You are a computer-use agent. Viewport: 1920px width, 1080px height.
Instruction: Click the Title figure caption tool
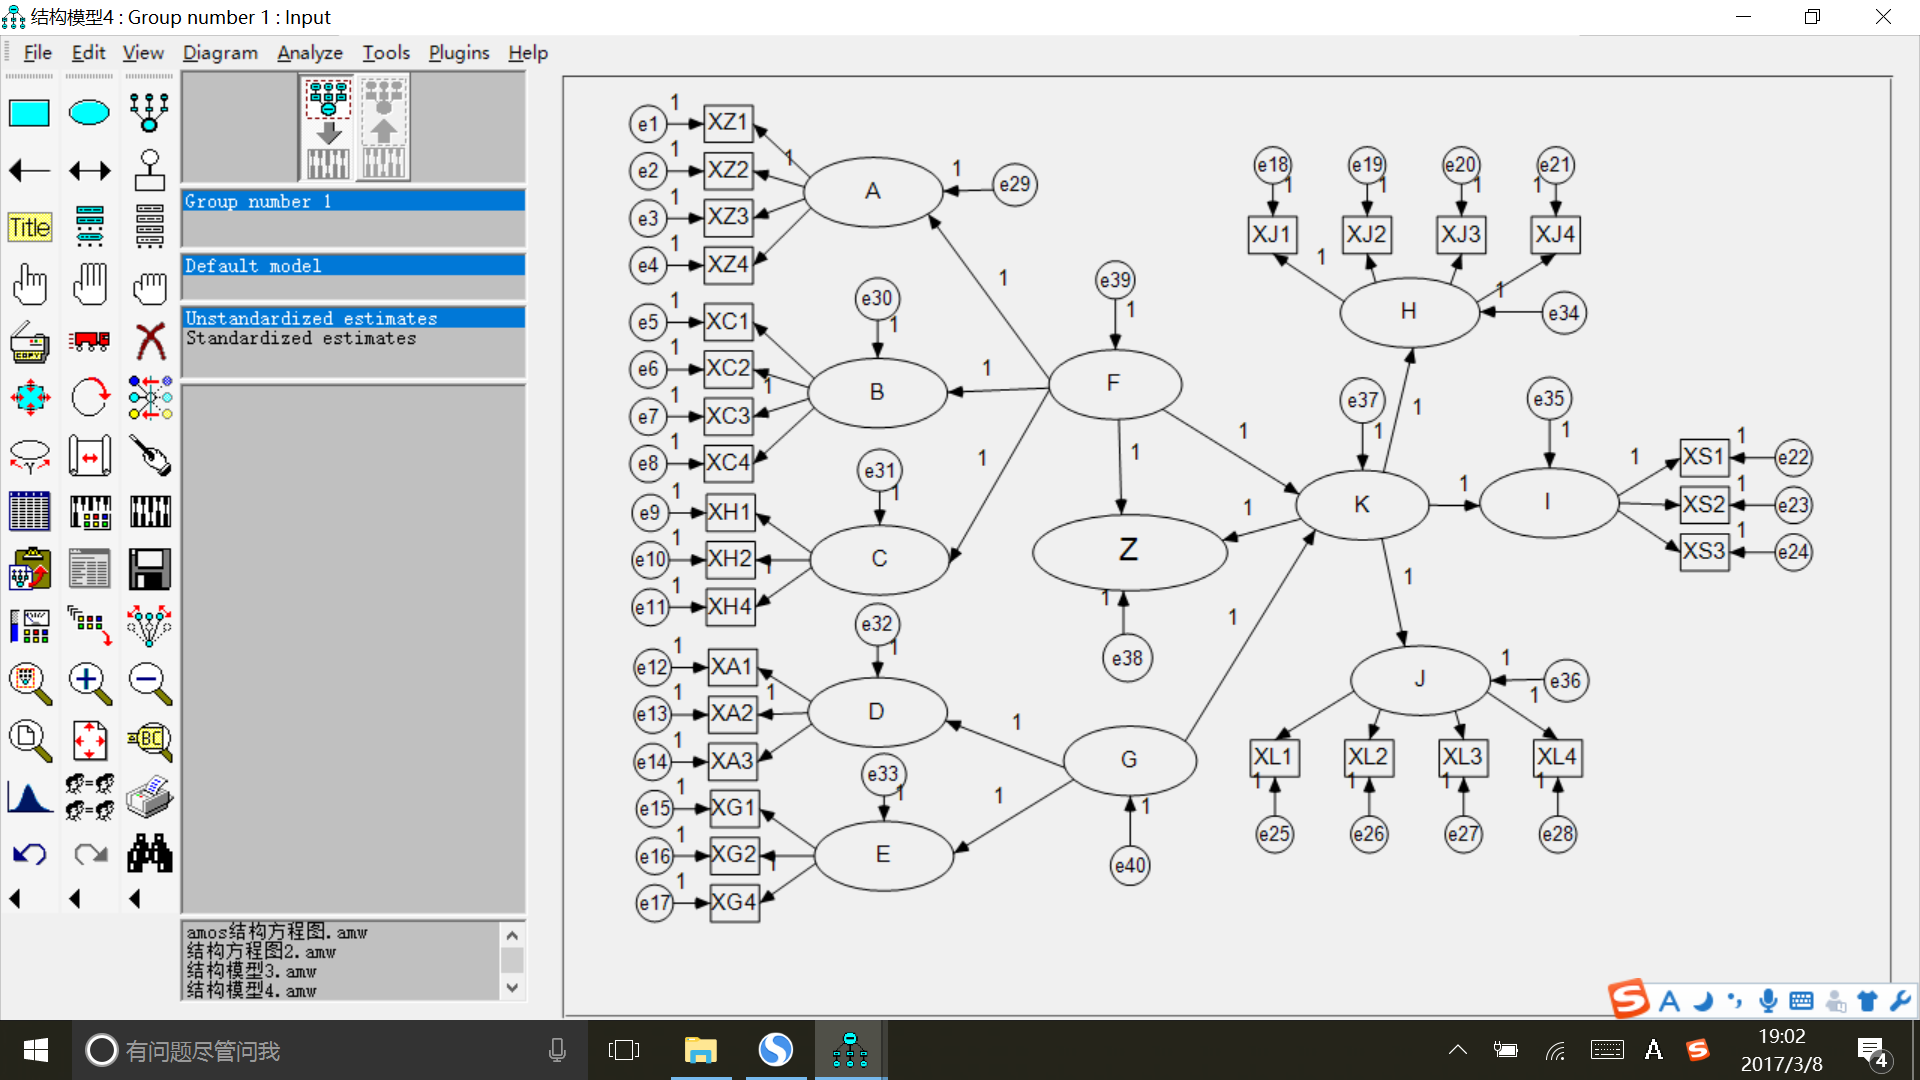[x=29, y=228]
